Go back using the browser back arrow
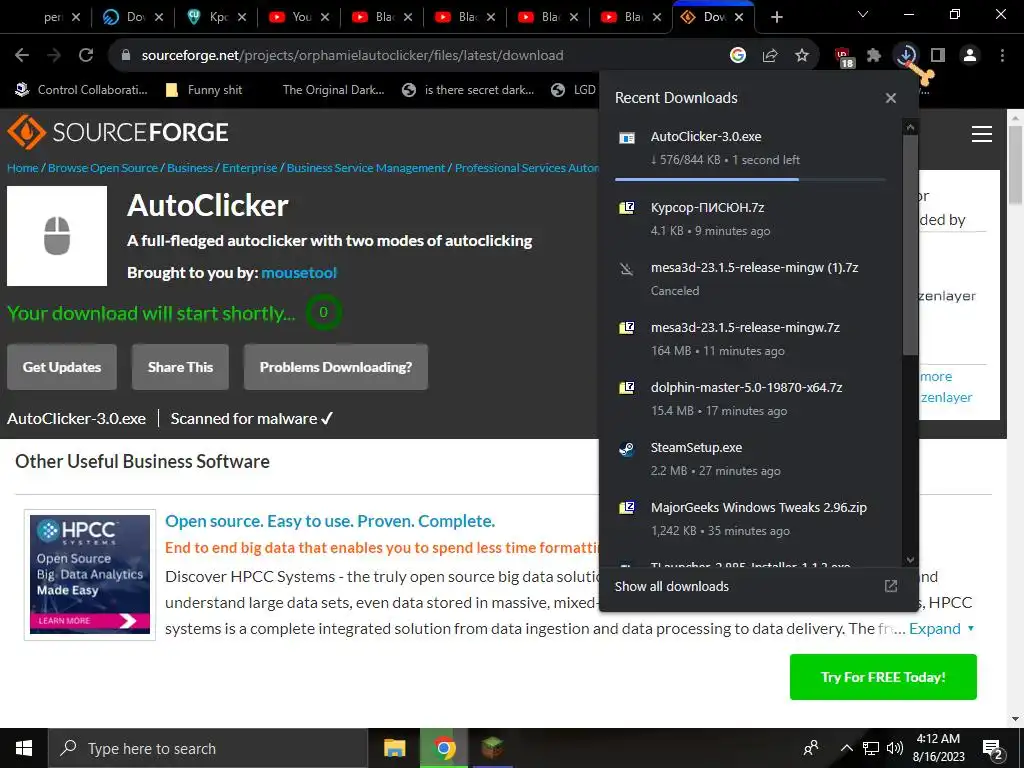Image resolution: width=1024 pixels, height=768 pixels. point(22,56)
